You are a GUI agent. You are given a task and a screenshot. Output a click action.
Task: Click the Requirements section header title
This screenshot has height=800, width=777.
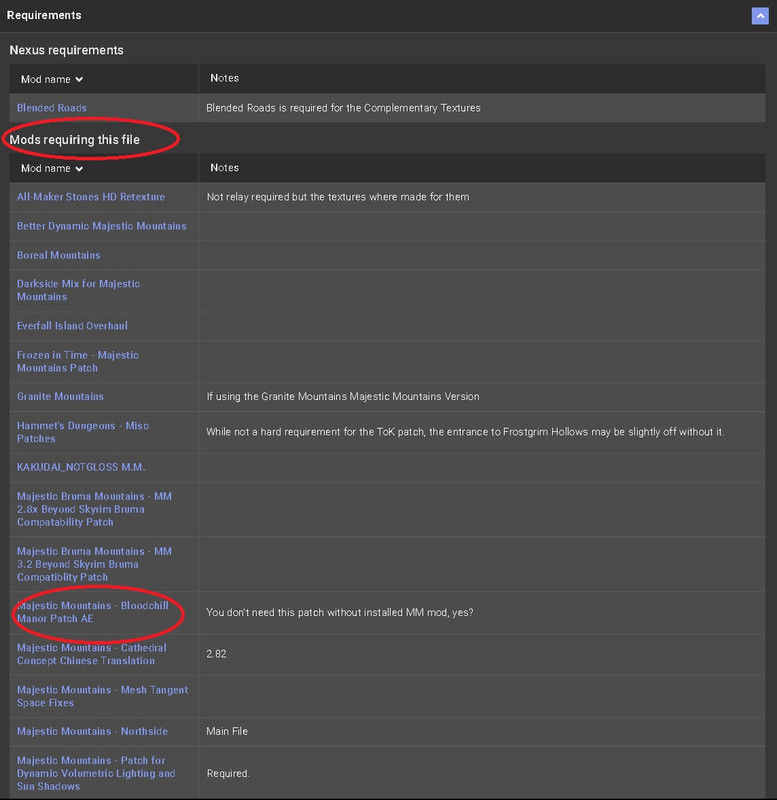click(44, 15)
